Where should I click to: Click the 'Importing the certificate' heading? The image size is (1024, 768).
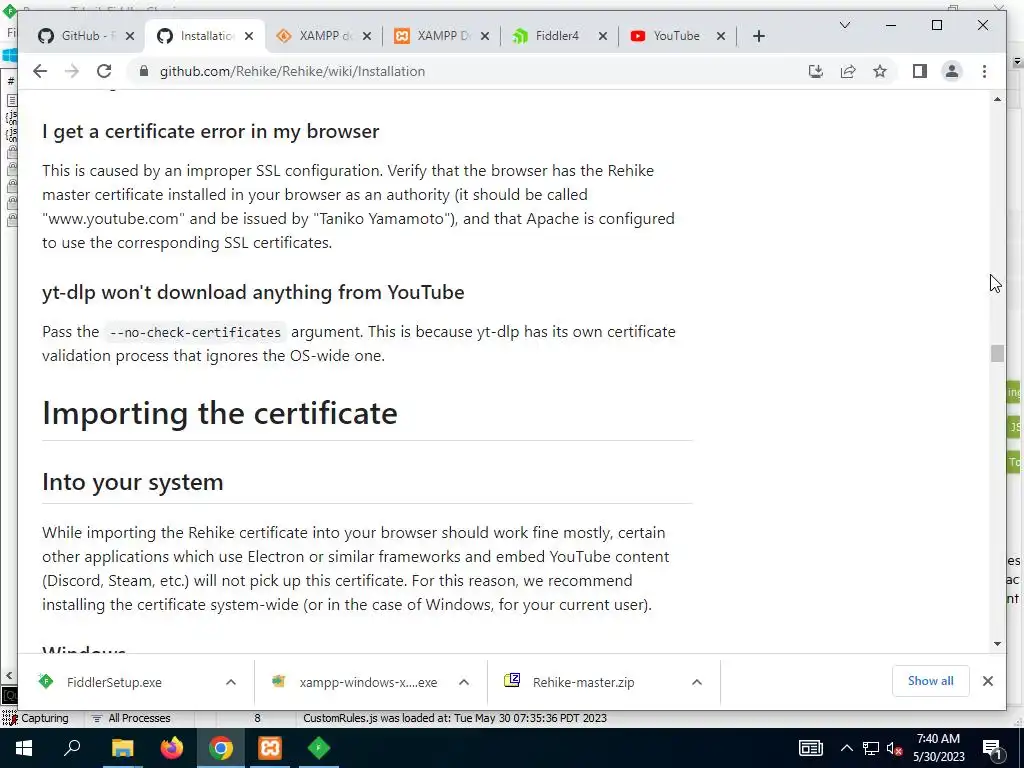(220, 413)
